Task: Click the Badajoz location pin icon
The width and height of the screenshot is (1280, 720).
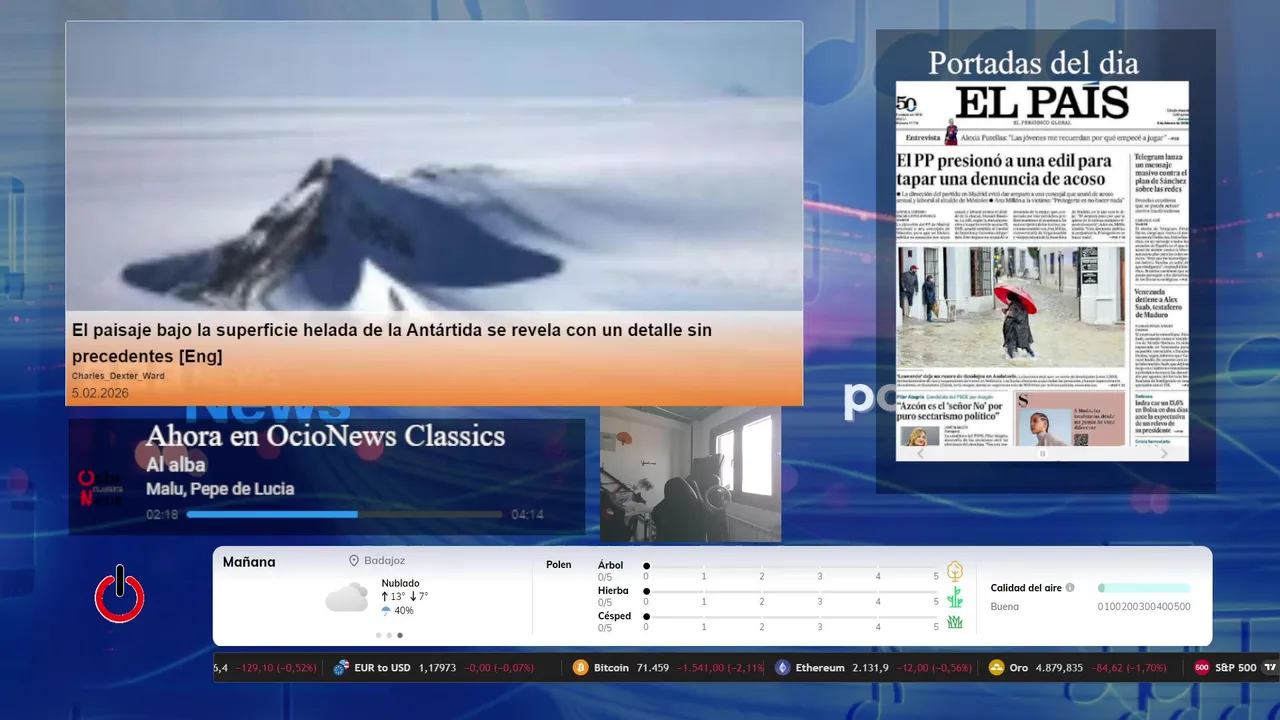Action: point(354,561)
